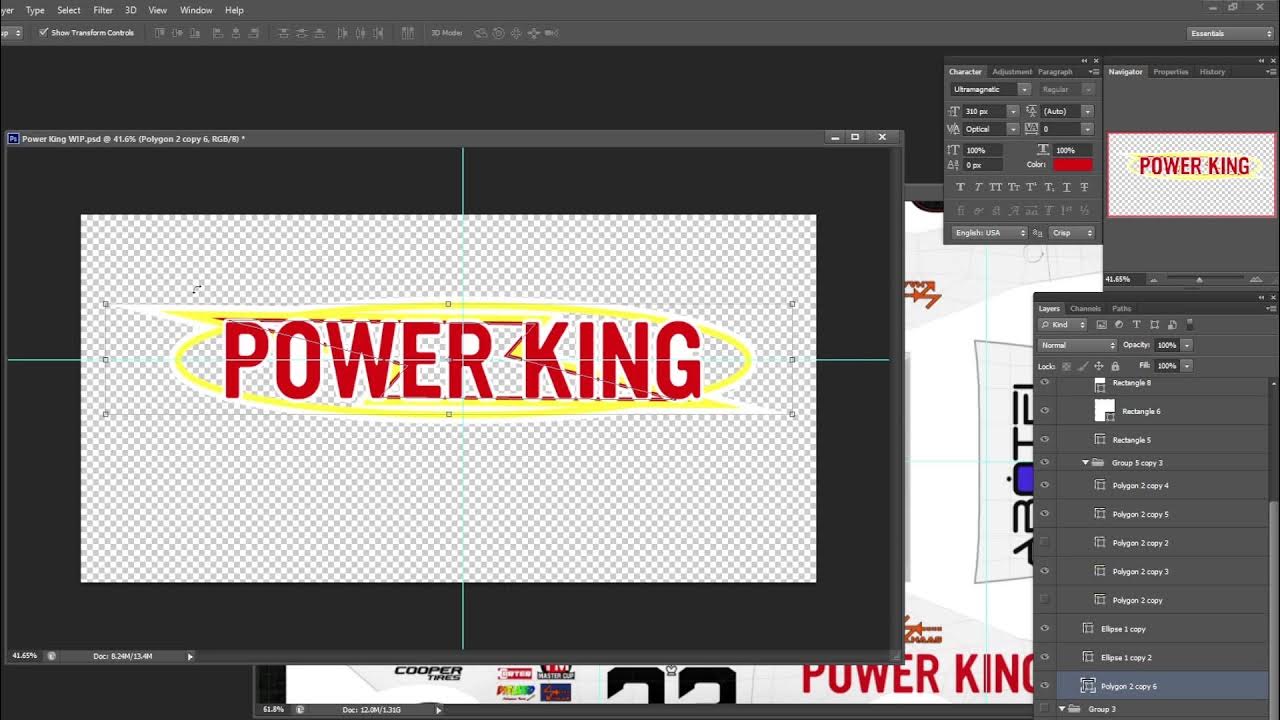
Task: Click the Navigator zoom slider
Action: point(1199,280)
